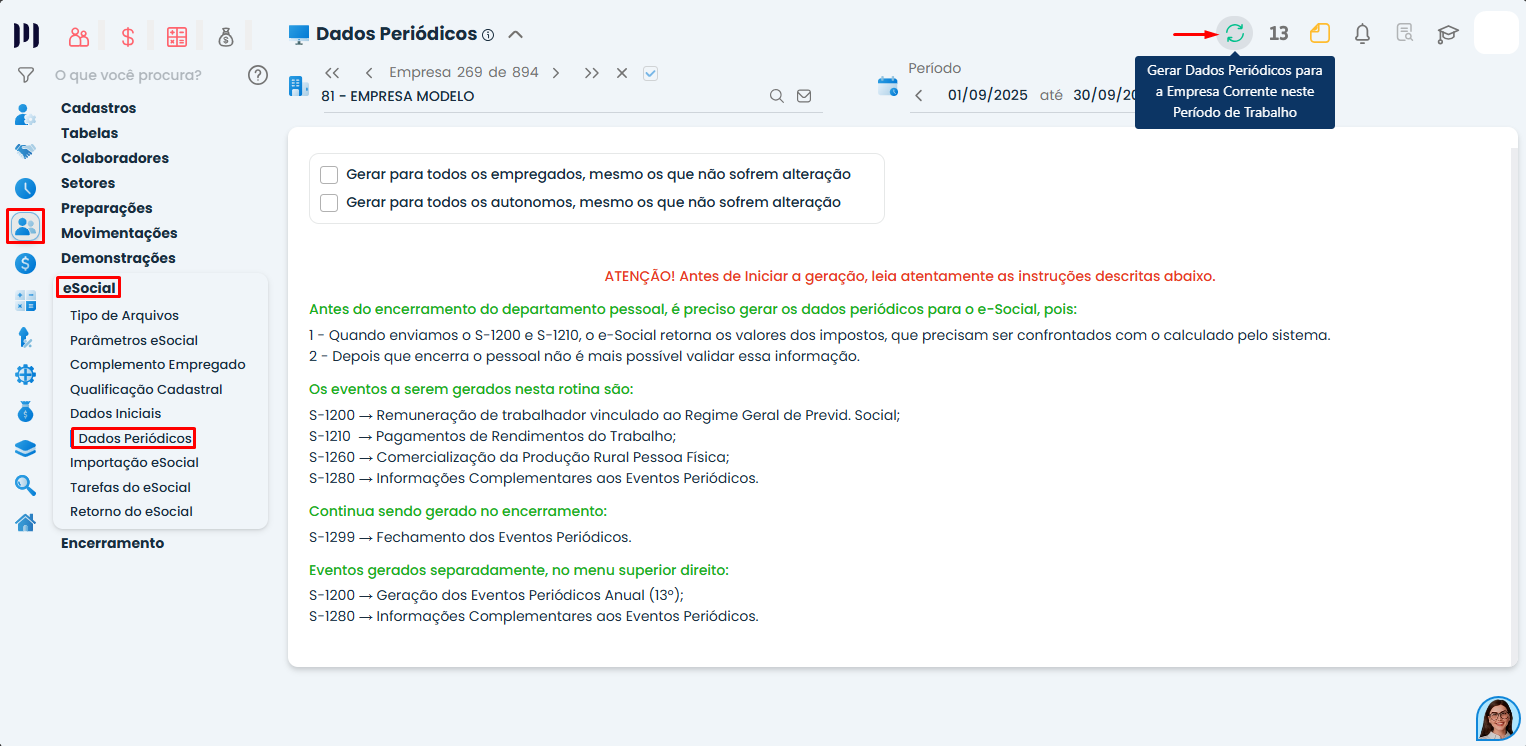Click the red calculator icon at the top
Viewport: 1526px width, 746px height.
[x=177, y=35]
